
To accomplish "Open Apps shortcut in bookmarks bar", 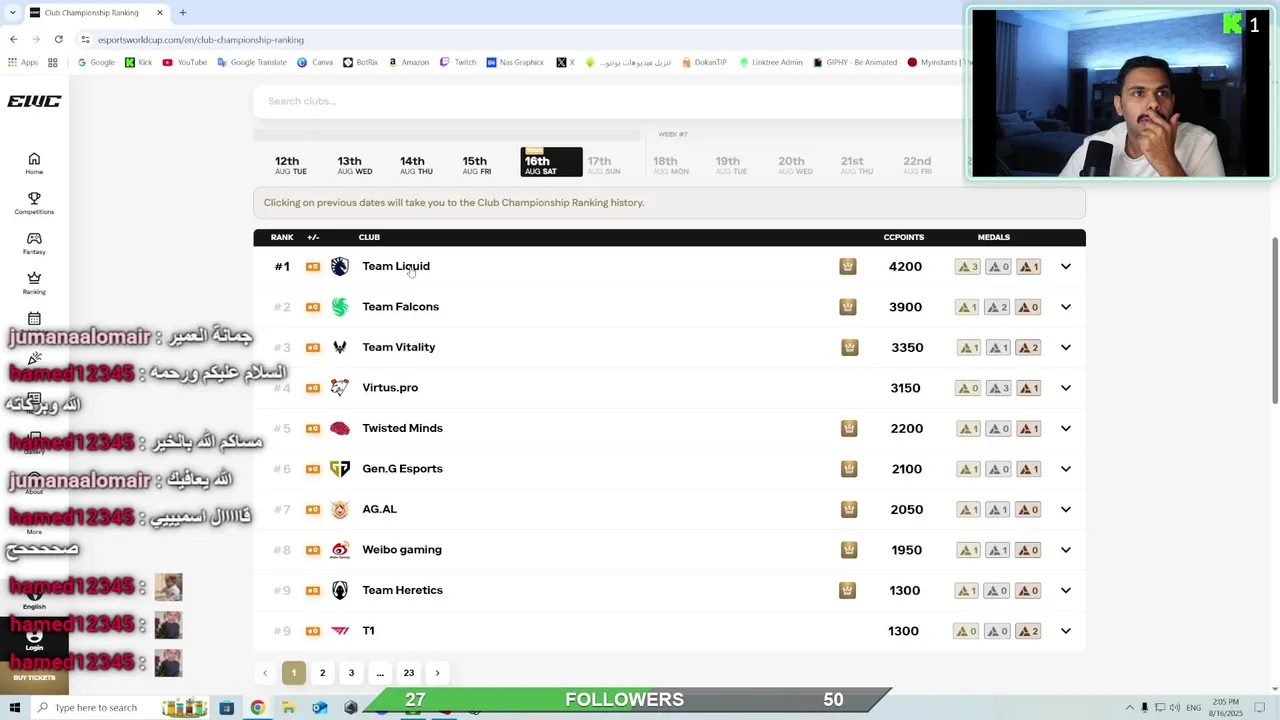I will tap(23, 62).
